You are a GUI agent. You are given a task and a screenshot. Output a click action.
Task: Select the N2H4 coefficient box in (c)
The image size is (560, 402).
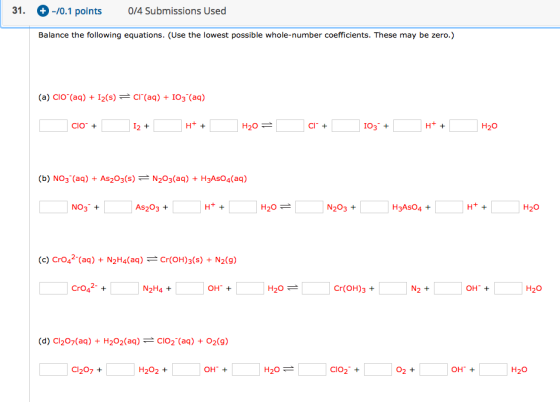click(x=124, y=288)
